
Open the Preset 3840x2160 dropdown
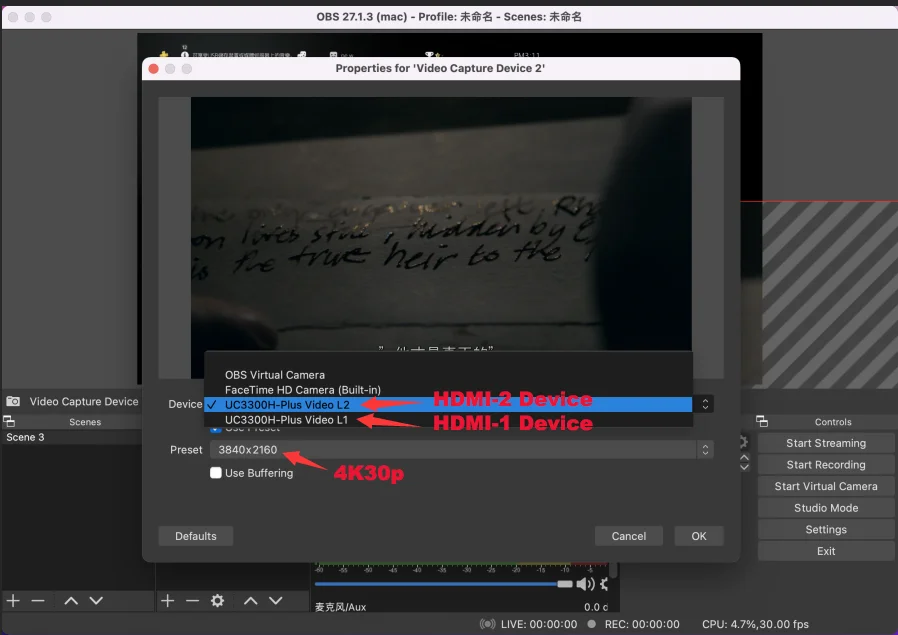pyautogui.click(x=462, y=450)
